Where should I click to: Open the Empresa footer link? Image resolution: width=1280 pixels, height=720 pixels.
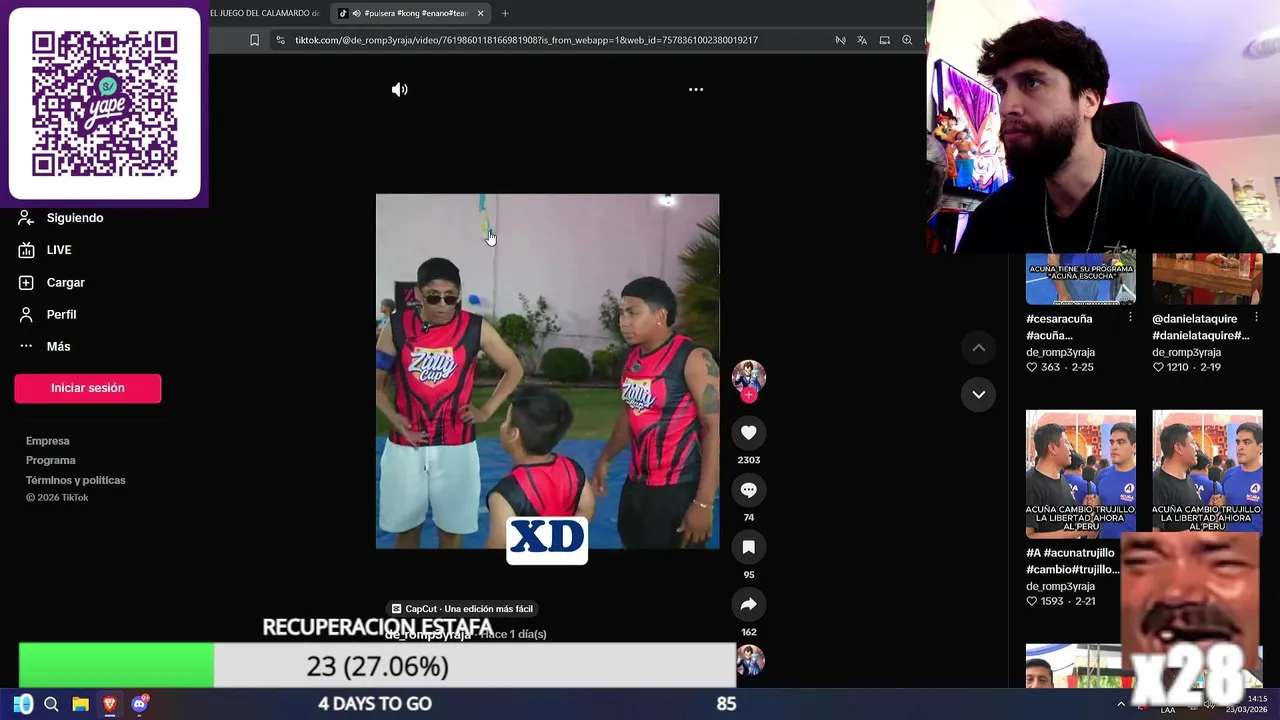tap(47, 441)
